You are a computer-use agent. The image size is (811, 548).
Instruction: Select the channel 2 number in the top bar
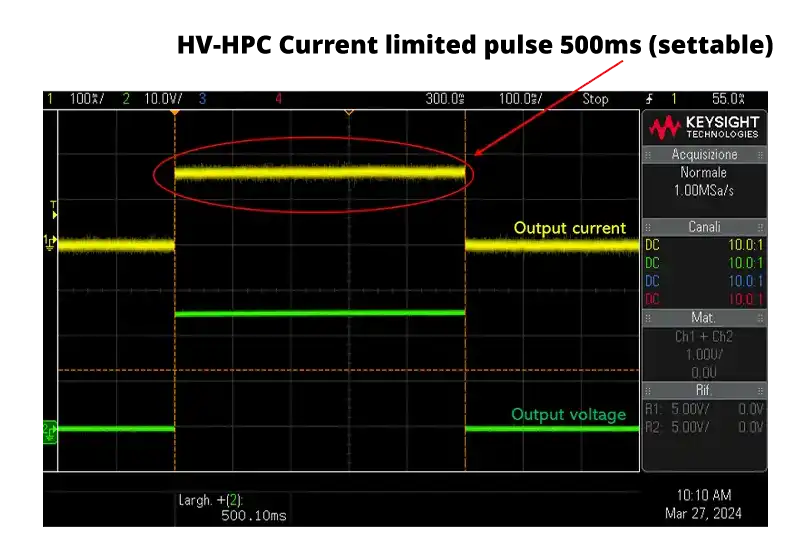tap(126, 99)
